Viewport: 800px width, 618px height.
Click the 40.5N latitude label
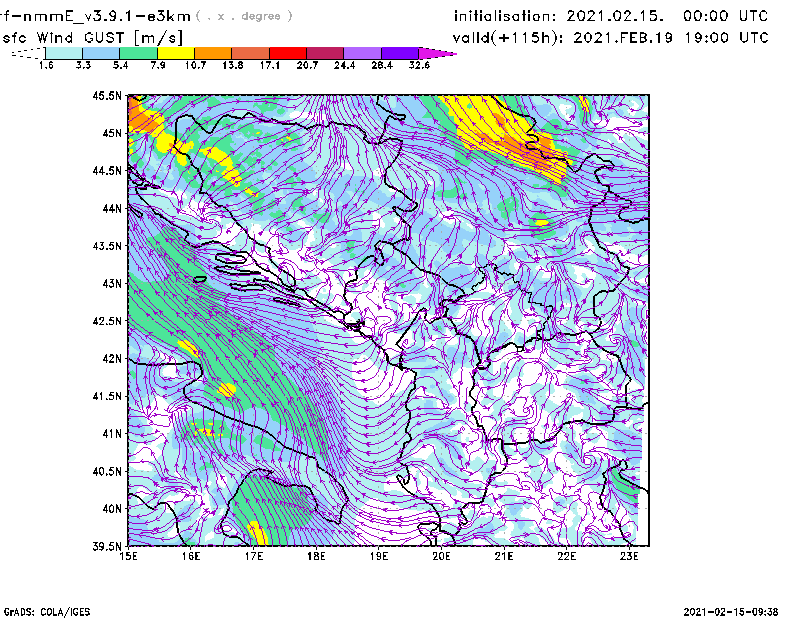(x=107, y=471)
